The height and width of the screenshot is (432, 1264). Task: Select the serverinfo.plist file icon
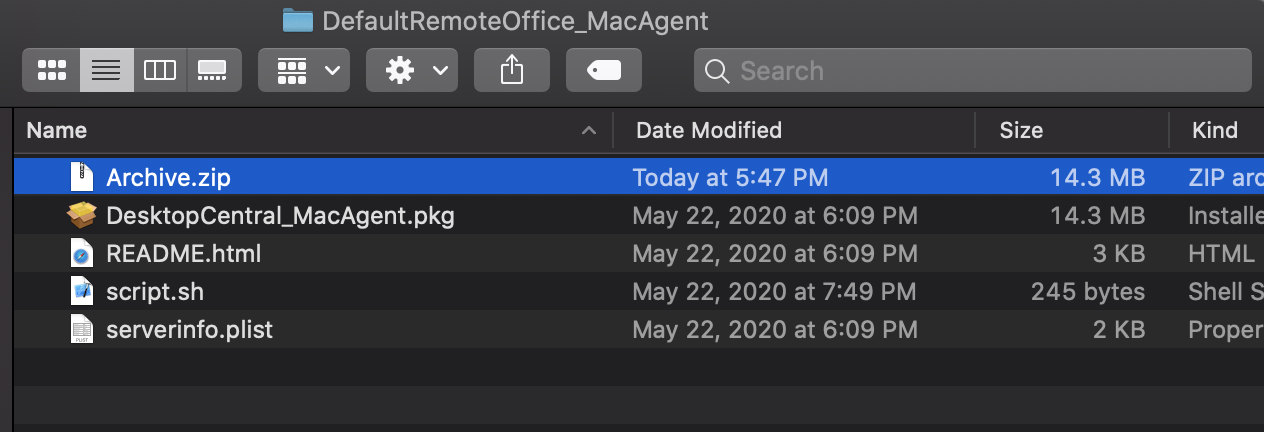[x=81, y=329]
